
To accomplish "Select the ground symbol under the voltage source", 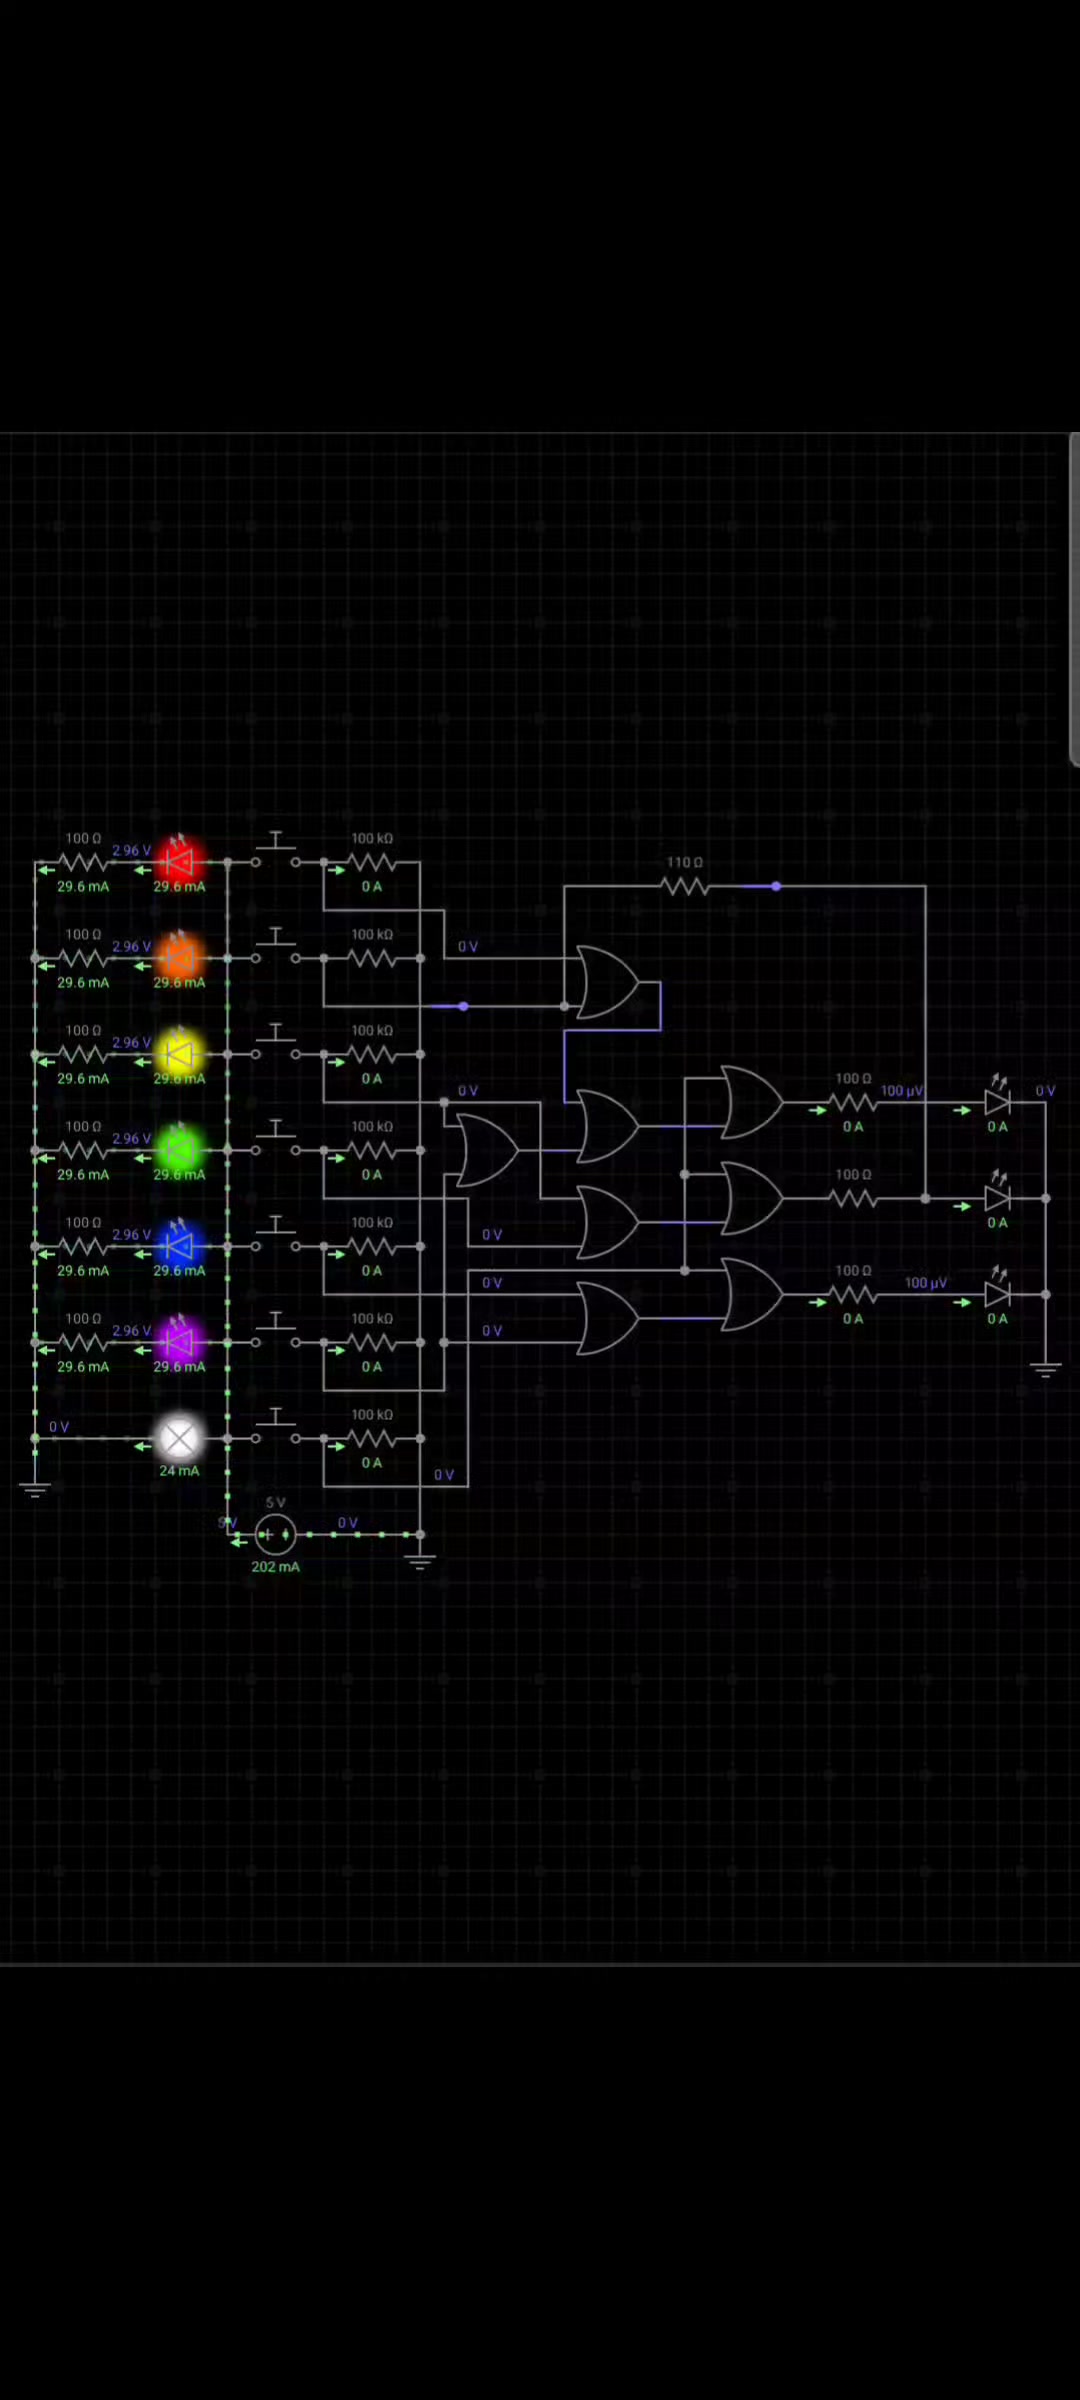I will pyautogui.click(x=420, y=1562).
